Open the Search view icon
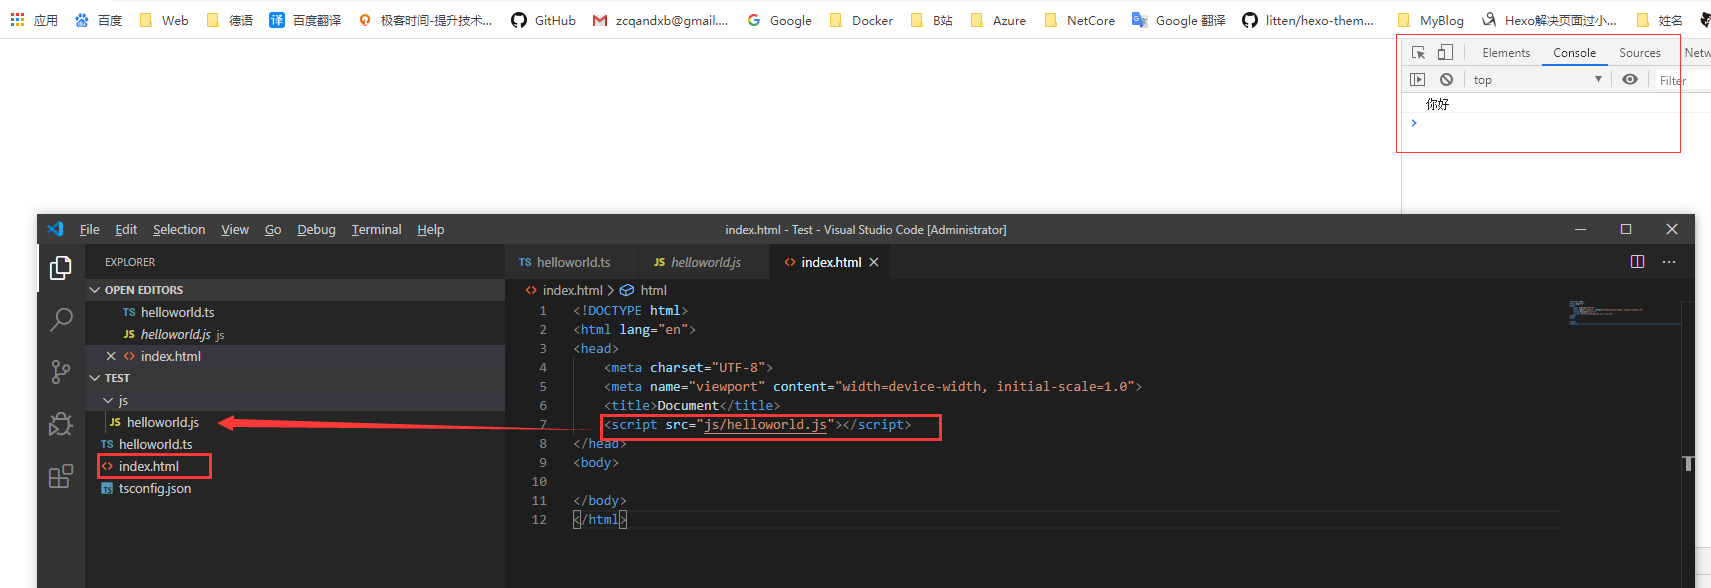This screenshot has width=1711, height=588. point(61,320)
